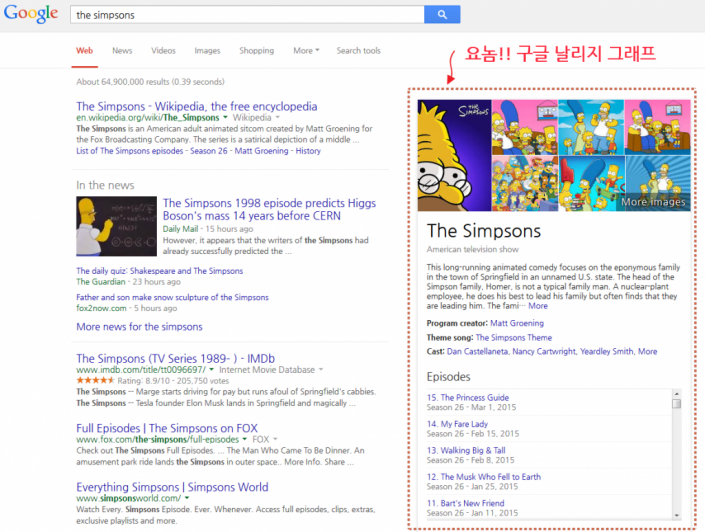Click 'The Simpsons' knowledge panel title
This screenshot has height=532, width=705.
(x=484, y=231)
